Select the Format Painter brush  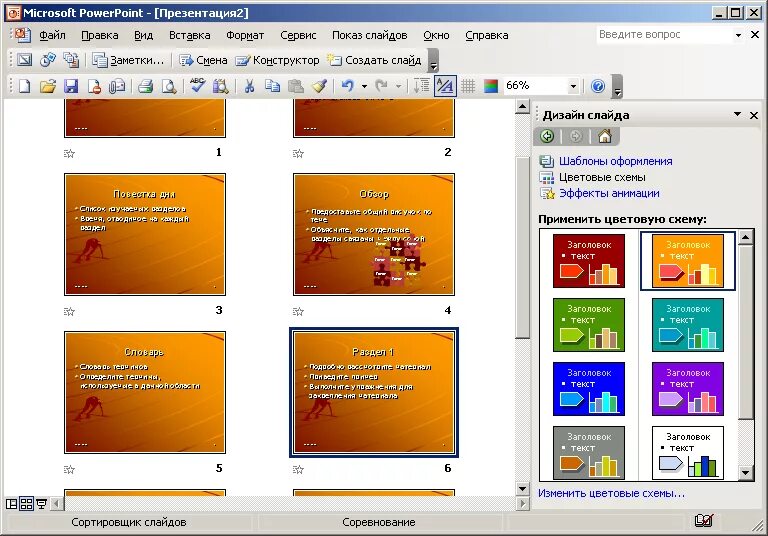click(x=319, y=86)
